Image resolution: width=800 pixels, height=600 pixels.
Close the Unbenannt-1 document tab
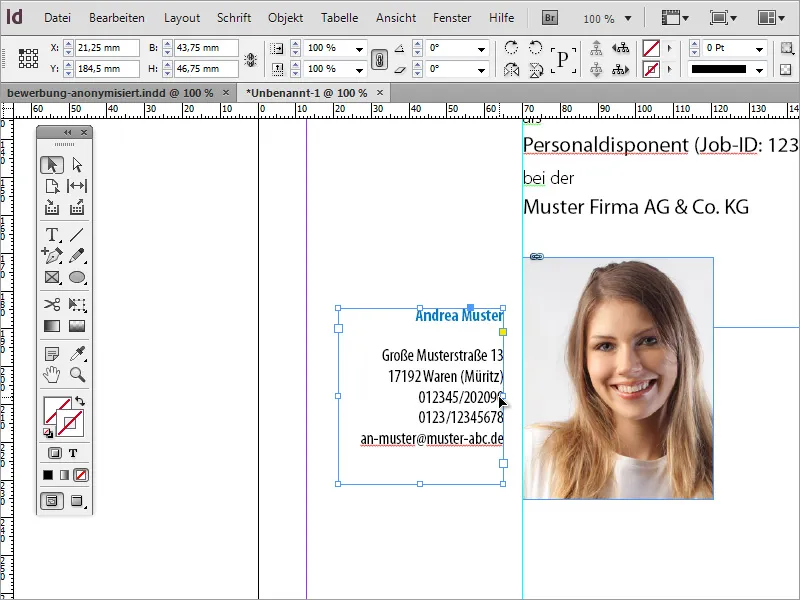pos(380,92)
